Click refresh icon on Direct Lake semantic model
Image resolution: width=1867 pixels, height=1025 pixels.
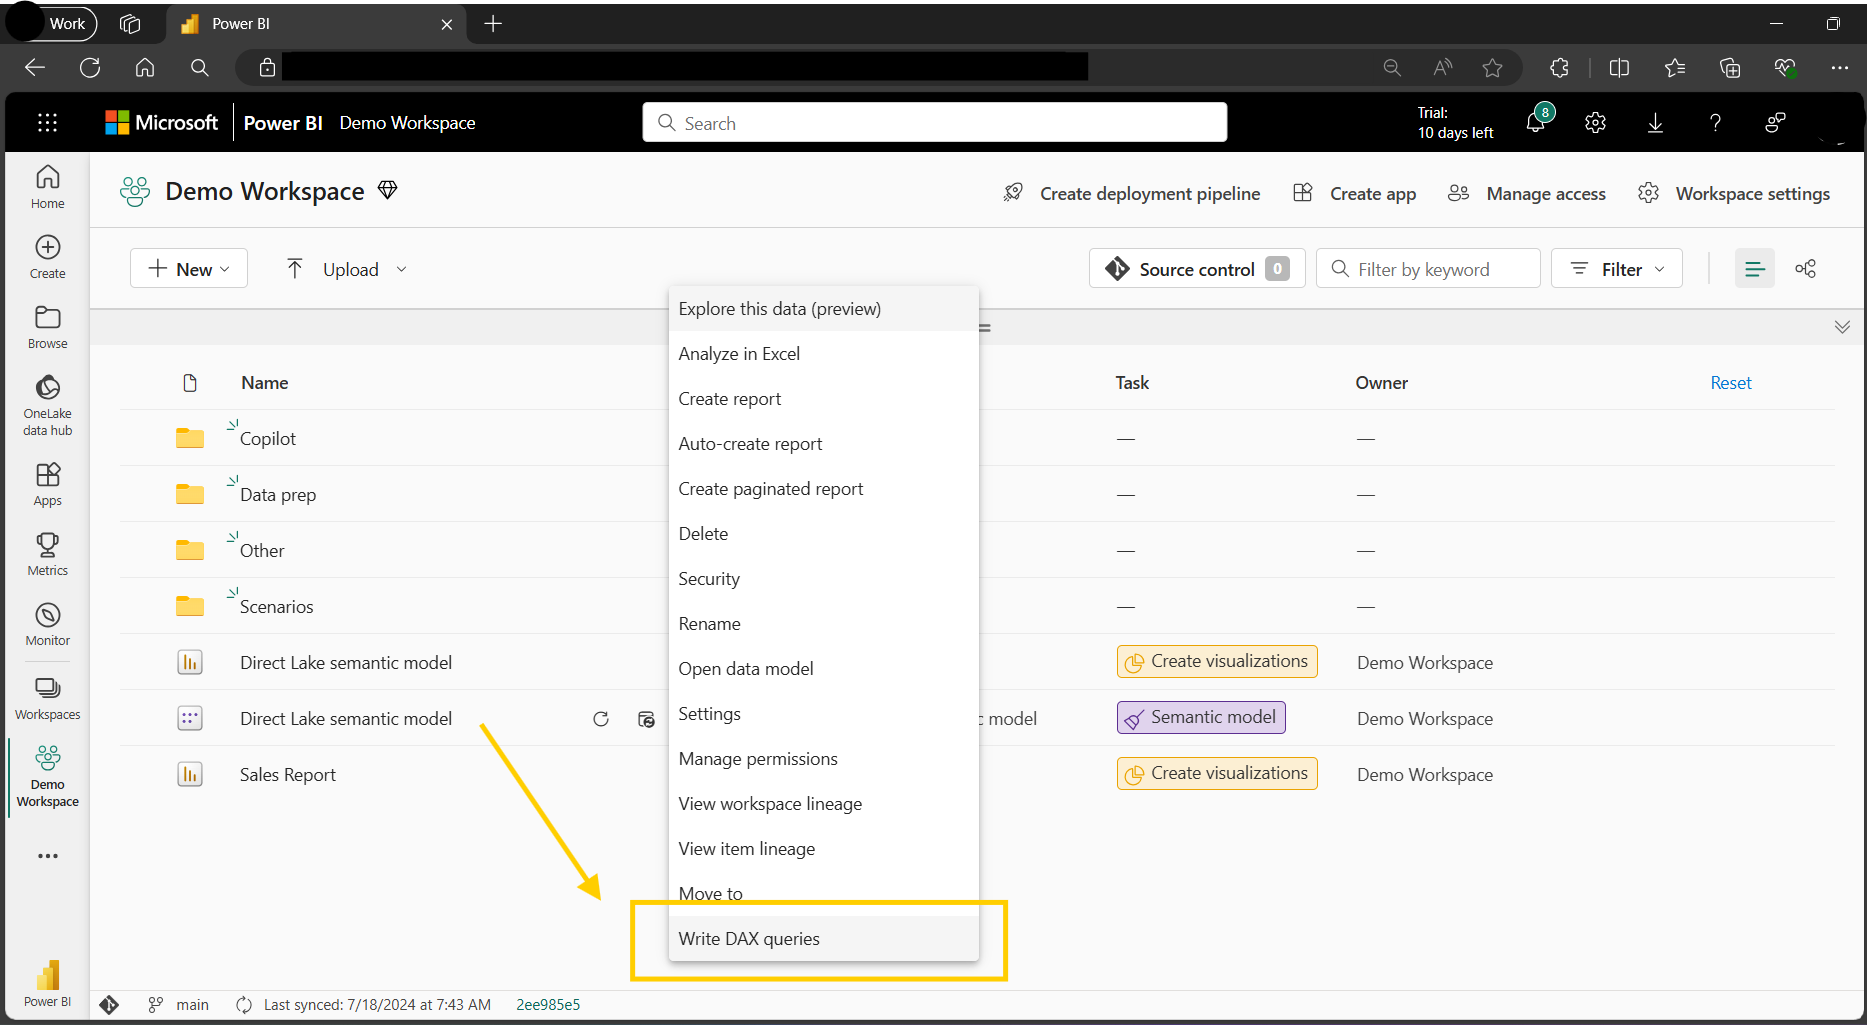601,719
